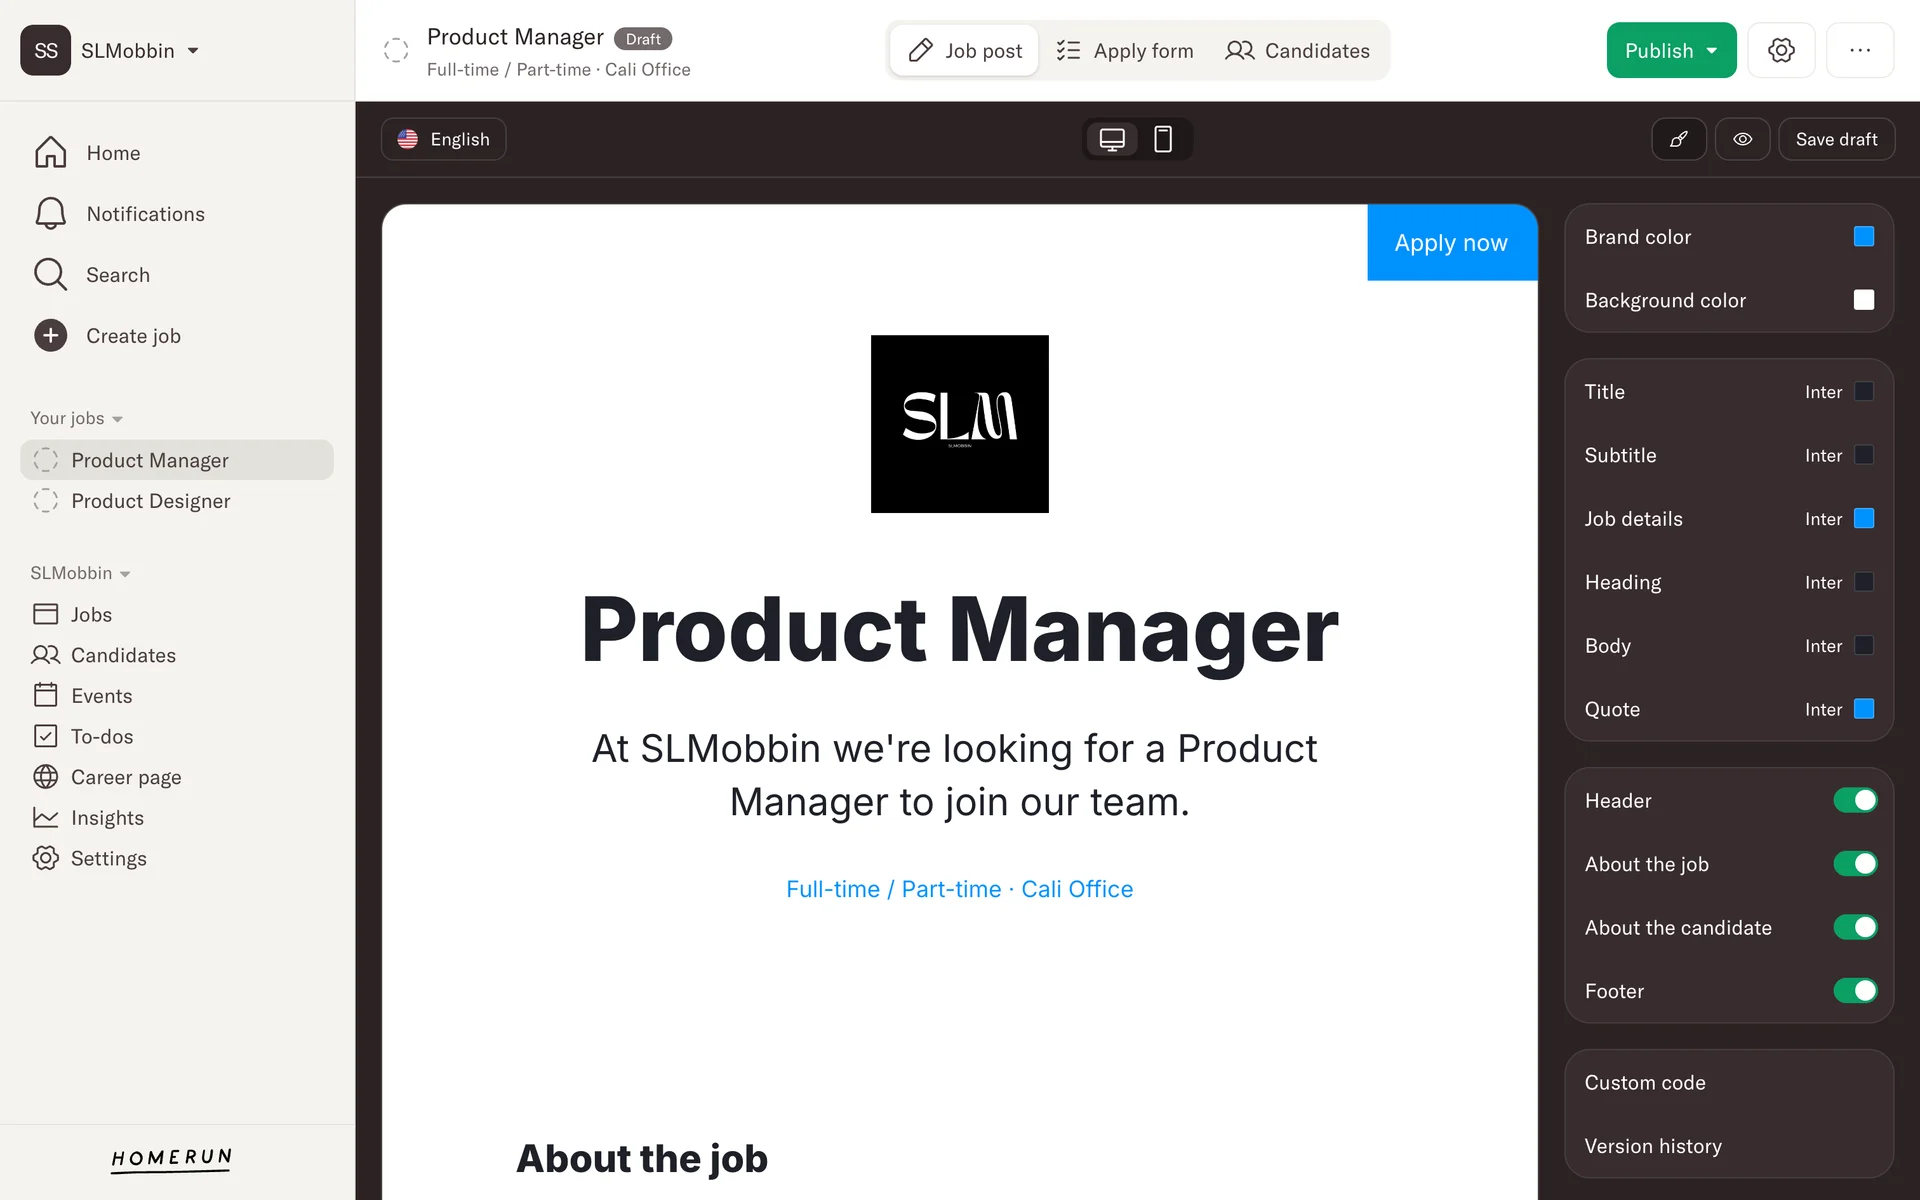
Task: Disable the About the job switch
Action: coord(1855,864)
